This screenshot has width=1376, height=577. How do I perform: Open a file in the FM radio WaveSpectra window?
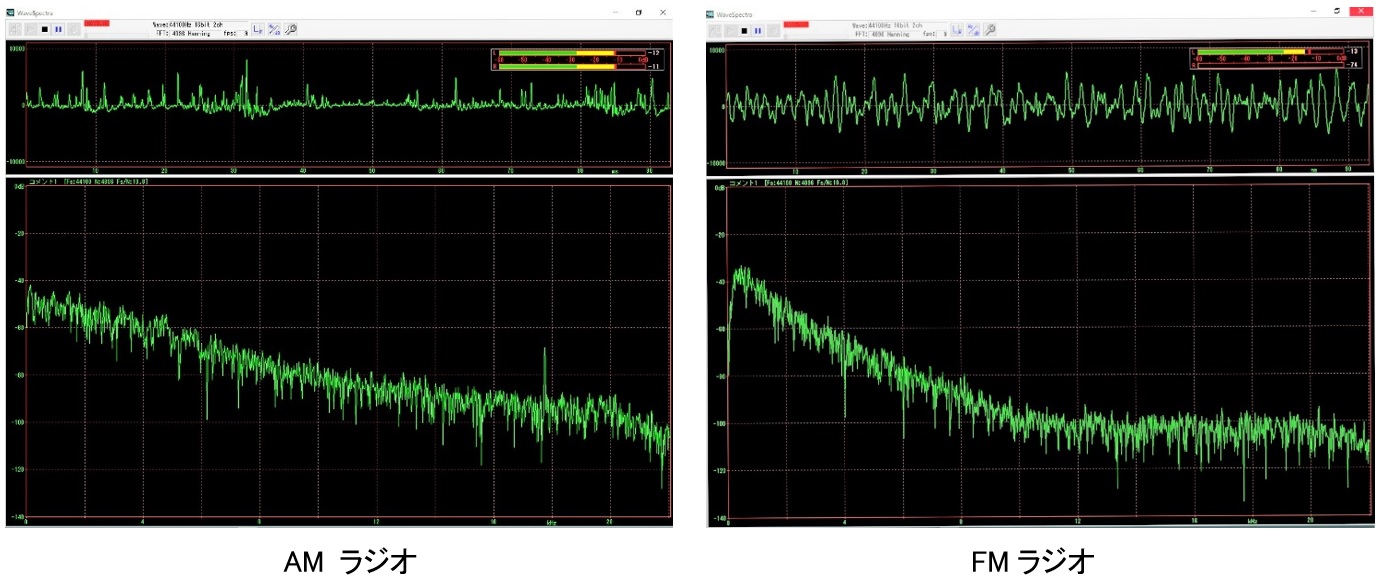pos(715,31)
